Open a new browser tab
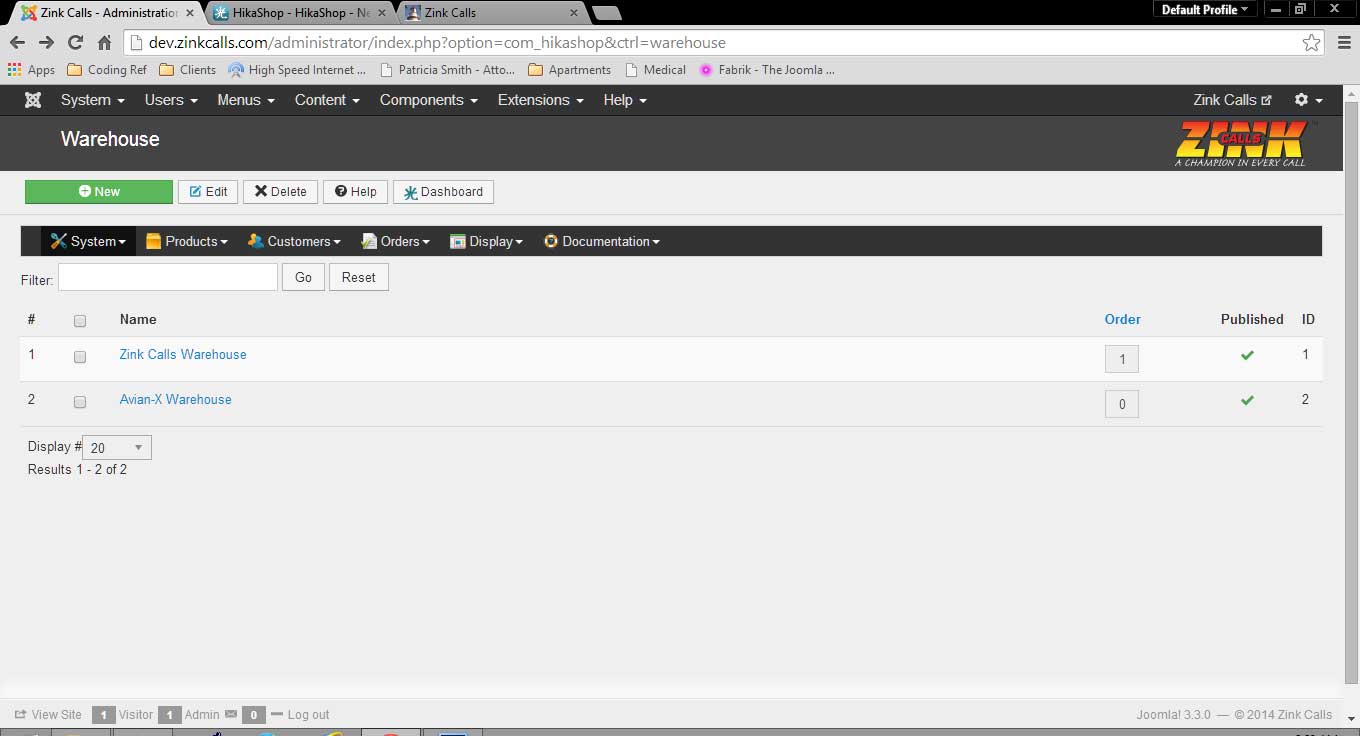1360x736 pixels. [x=606, y=13]
